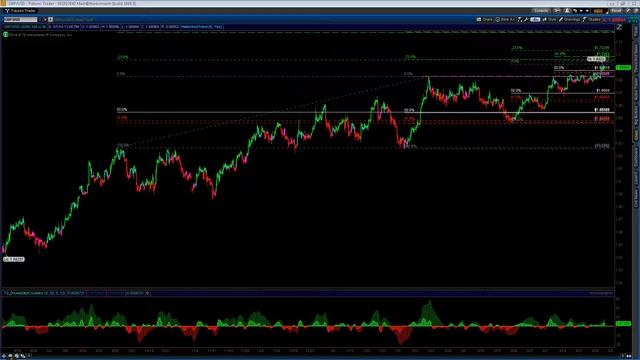
Task: Open the Futures Trader tab
Action: pos(21,11)
